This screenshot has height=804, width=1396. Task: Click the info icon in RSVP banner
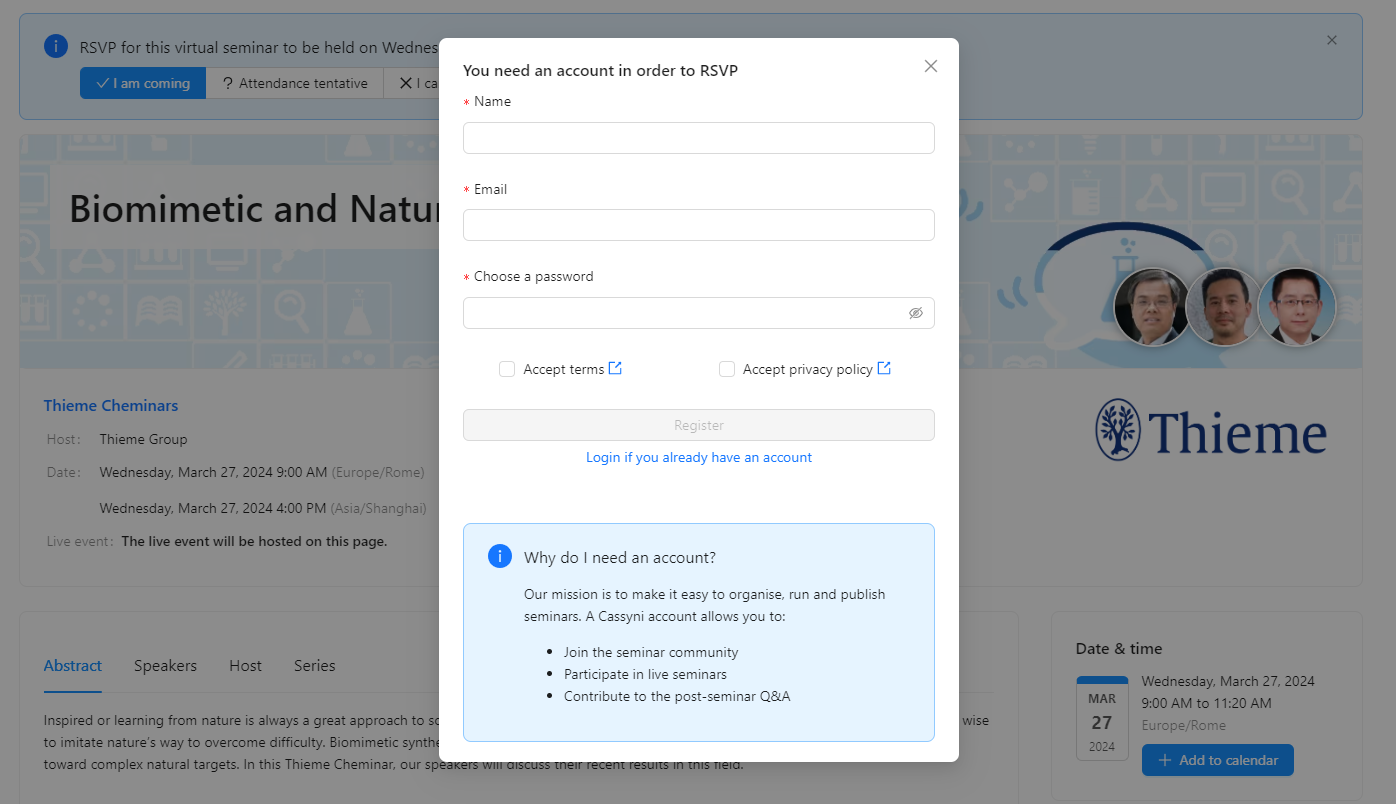coord(56,46)
